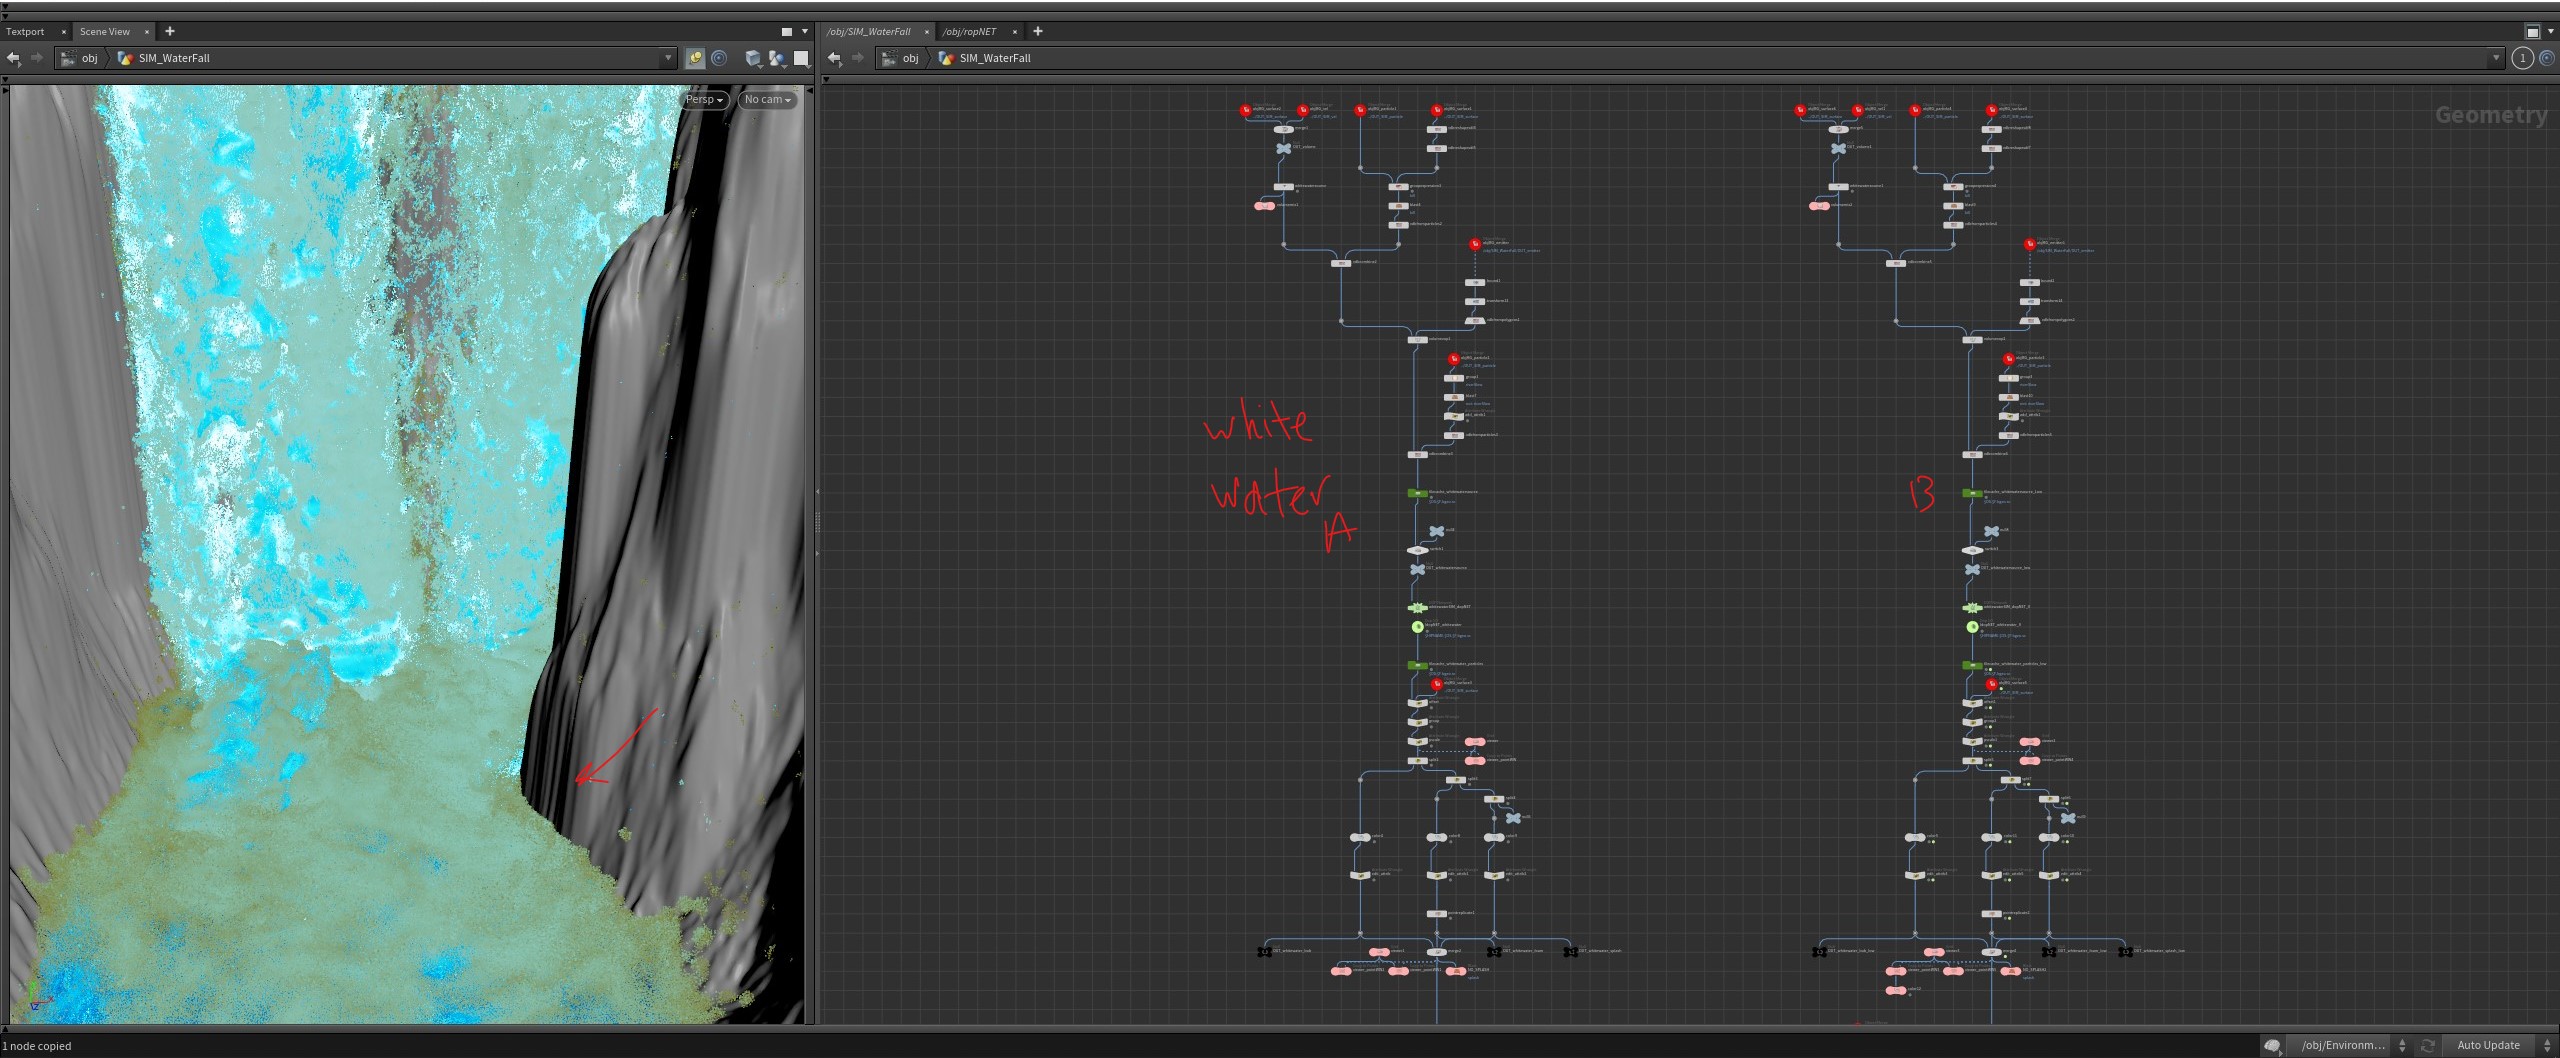Close the Textport tab
This screenshot has width=2560, height=1058.
tap(64, 32)
